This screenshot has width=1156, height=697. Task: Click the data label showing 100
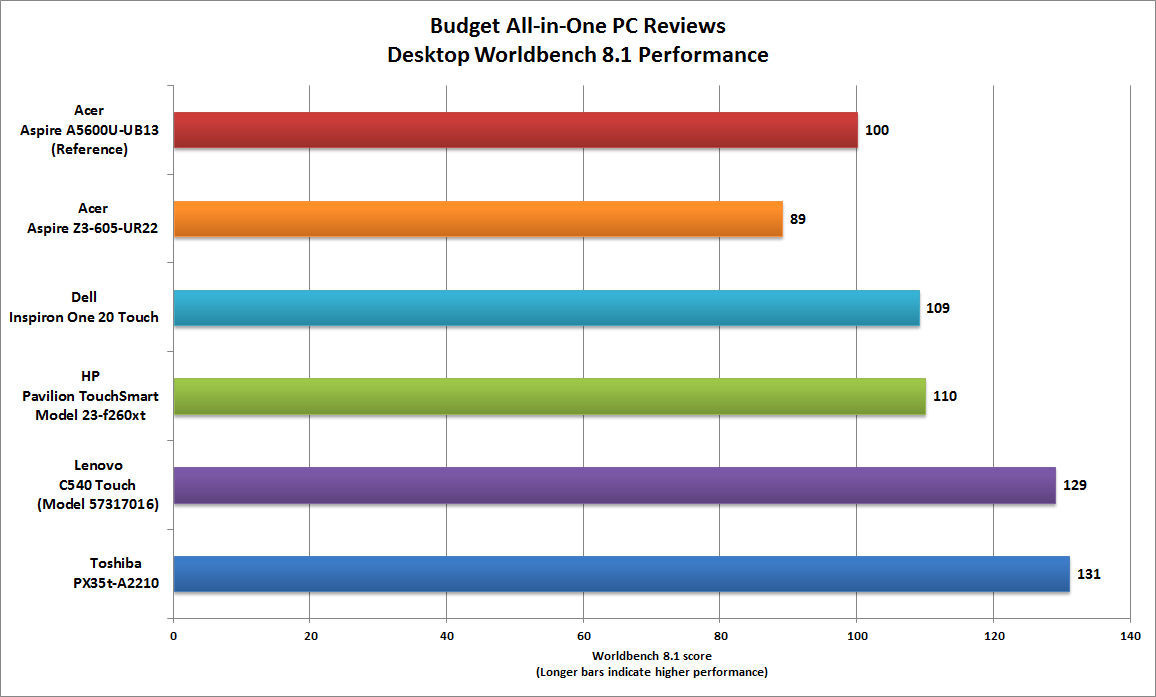877,130
